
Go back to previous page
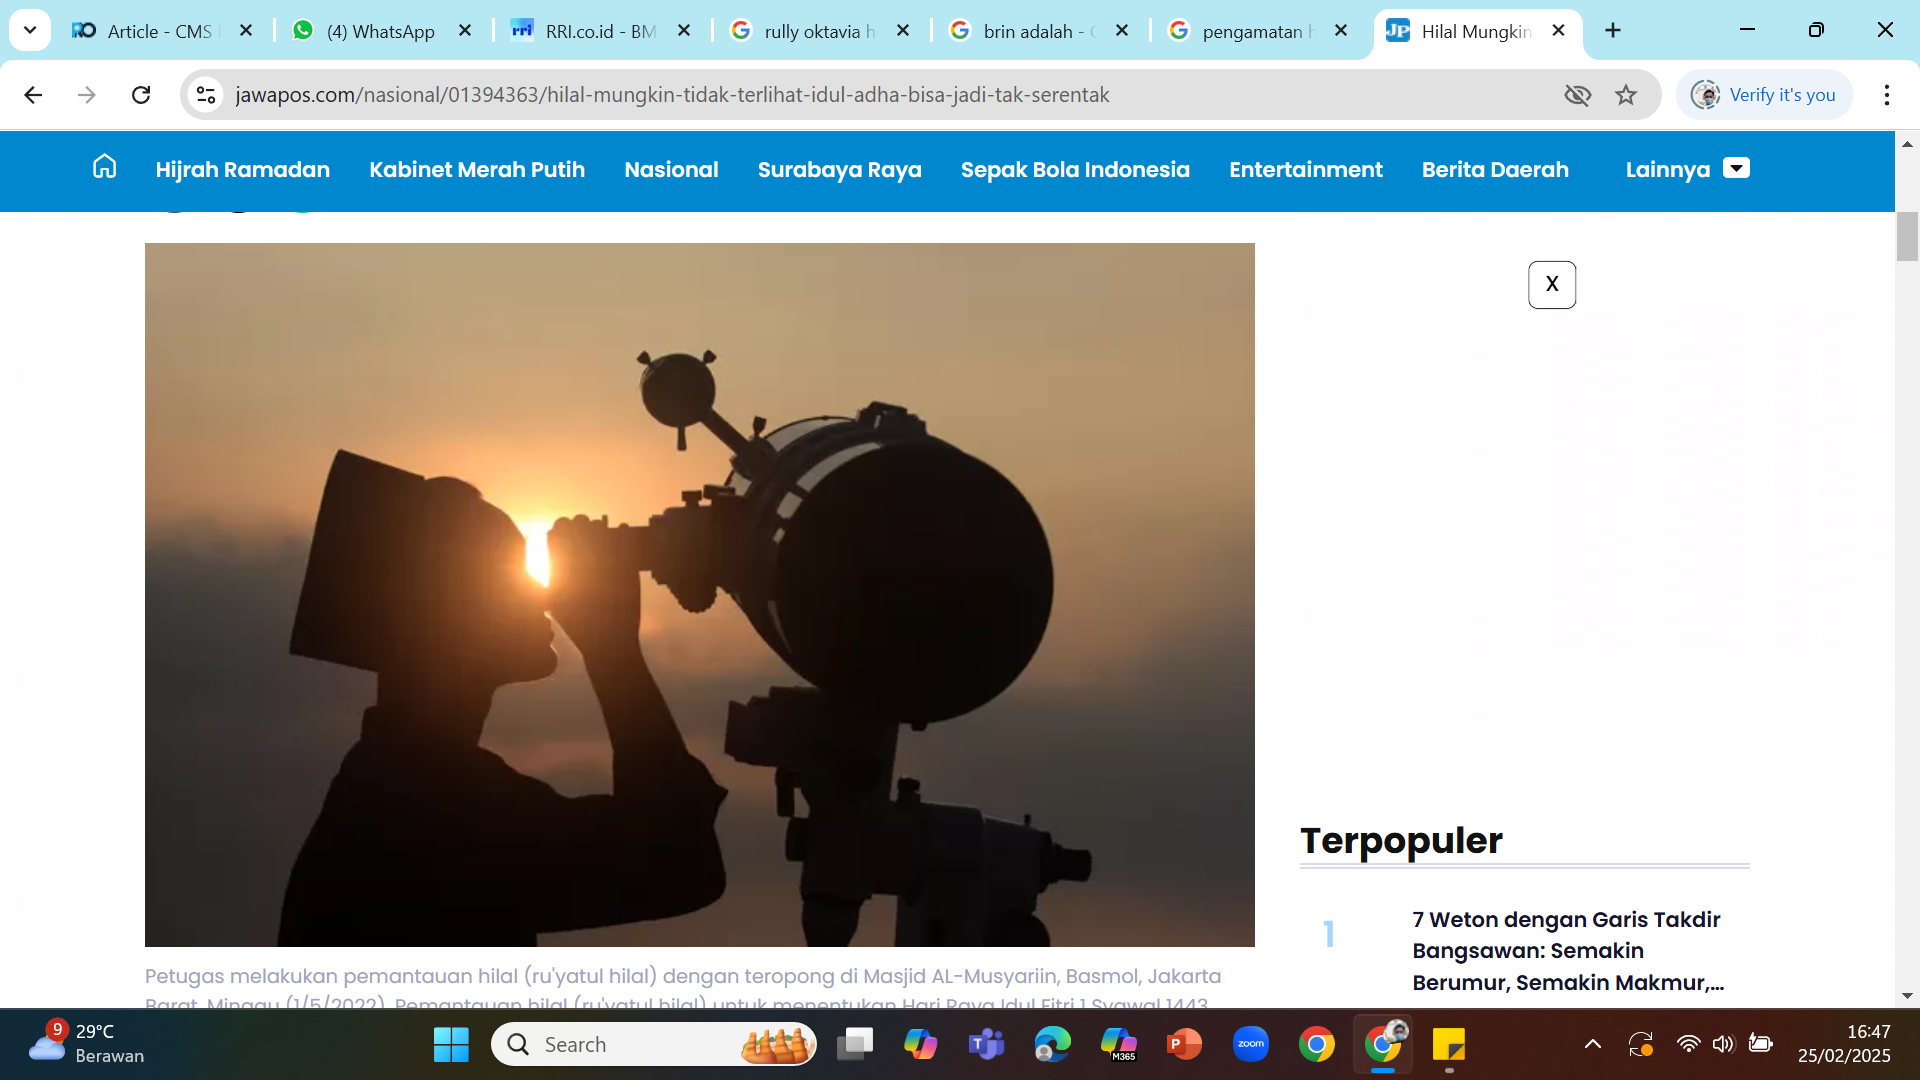[33, 95]
